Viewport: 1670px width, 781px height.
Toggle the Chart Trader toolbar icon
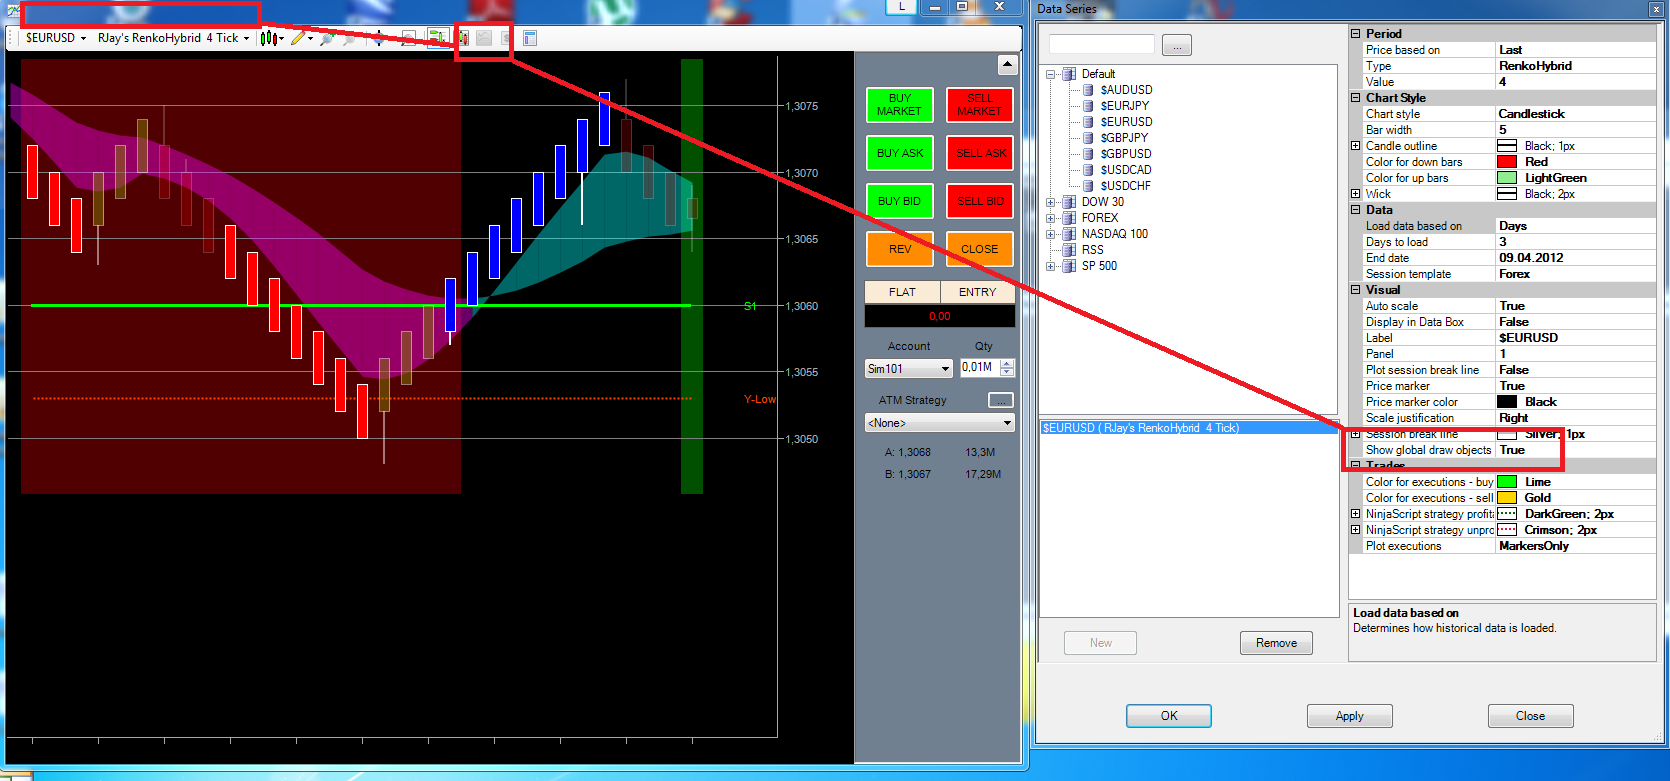point(438,38)
